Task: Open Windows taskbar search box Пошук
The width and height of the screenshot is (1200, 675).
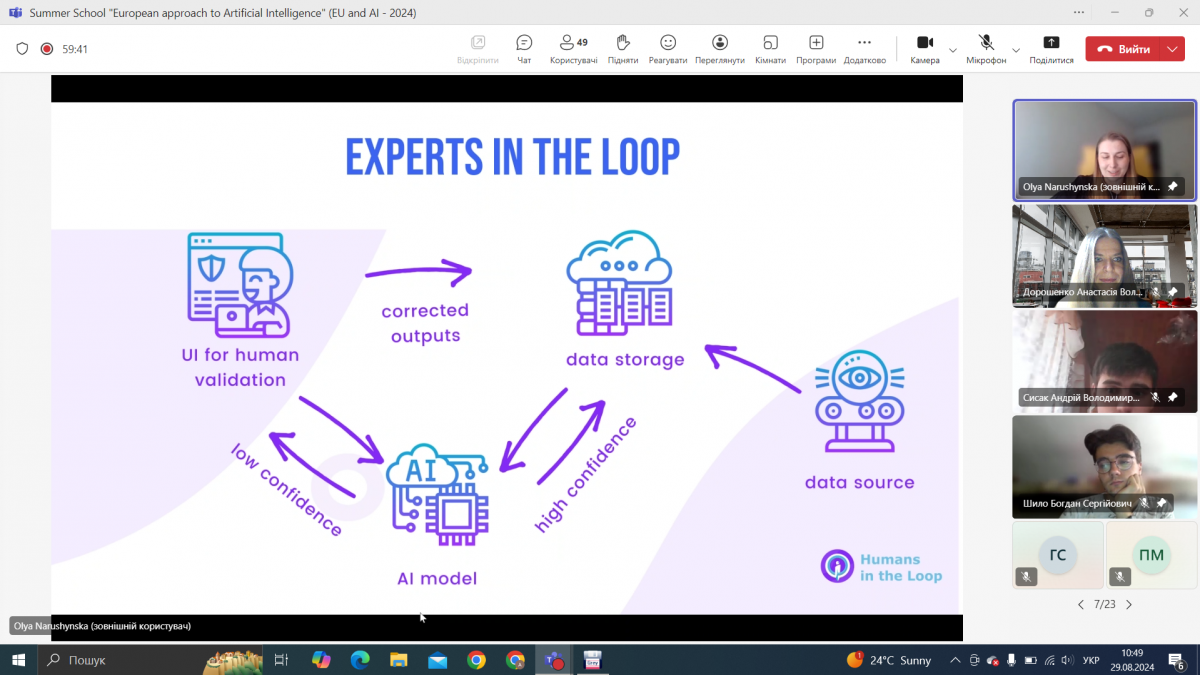Action: click(x=120, y=660)
